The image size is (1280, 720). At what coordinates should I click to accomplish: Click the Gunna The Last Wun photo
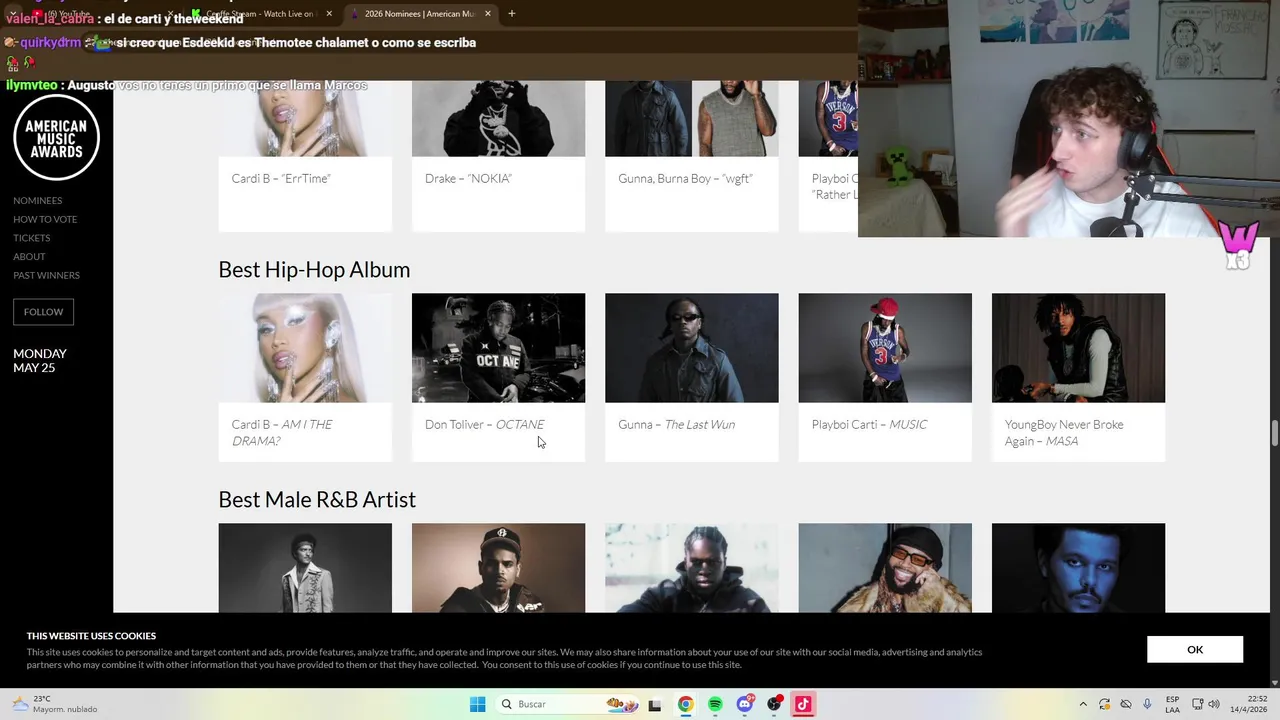691,348
